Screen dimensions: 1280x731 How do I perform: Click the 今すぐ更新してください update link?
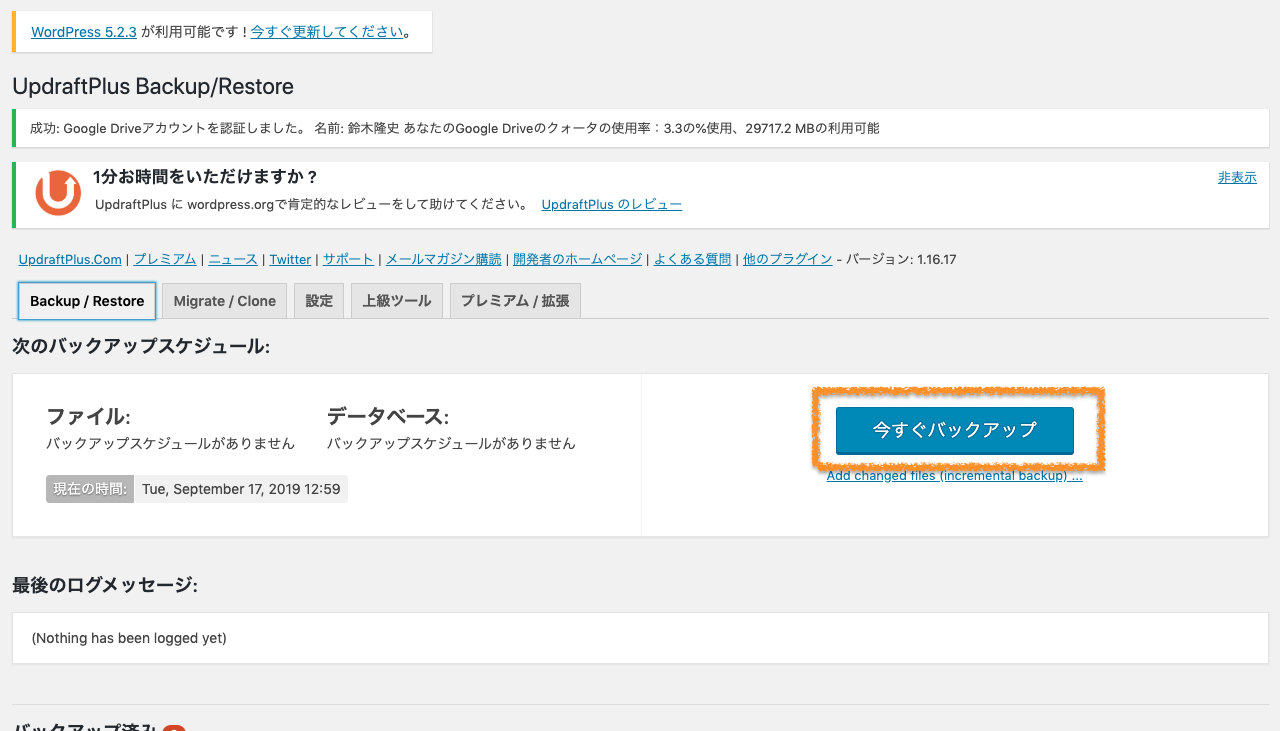pos(327,32)
